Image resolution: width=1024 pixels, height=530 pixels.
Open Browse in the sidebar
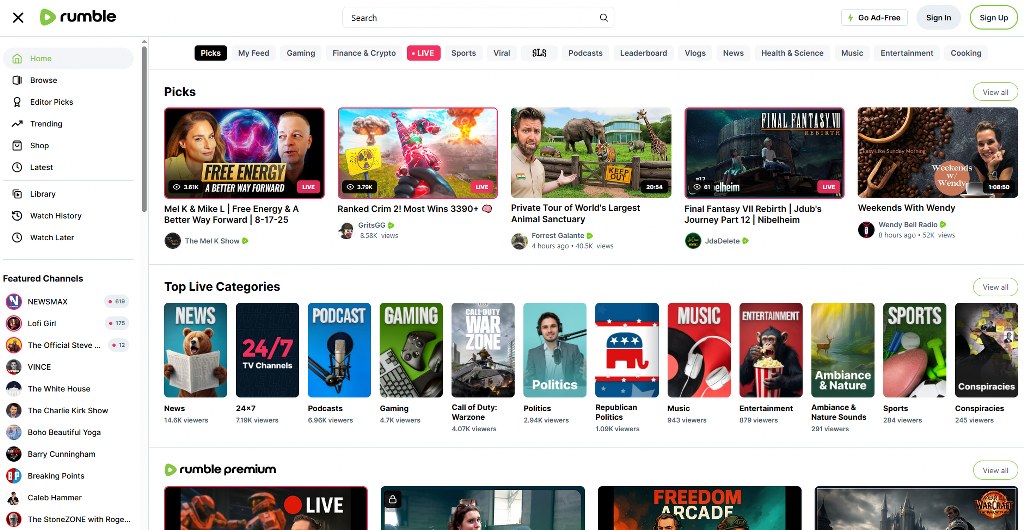(x=69, y=80)
